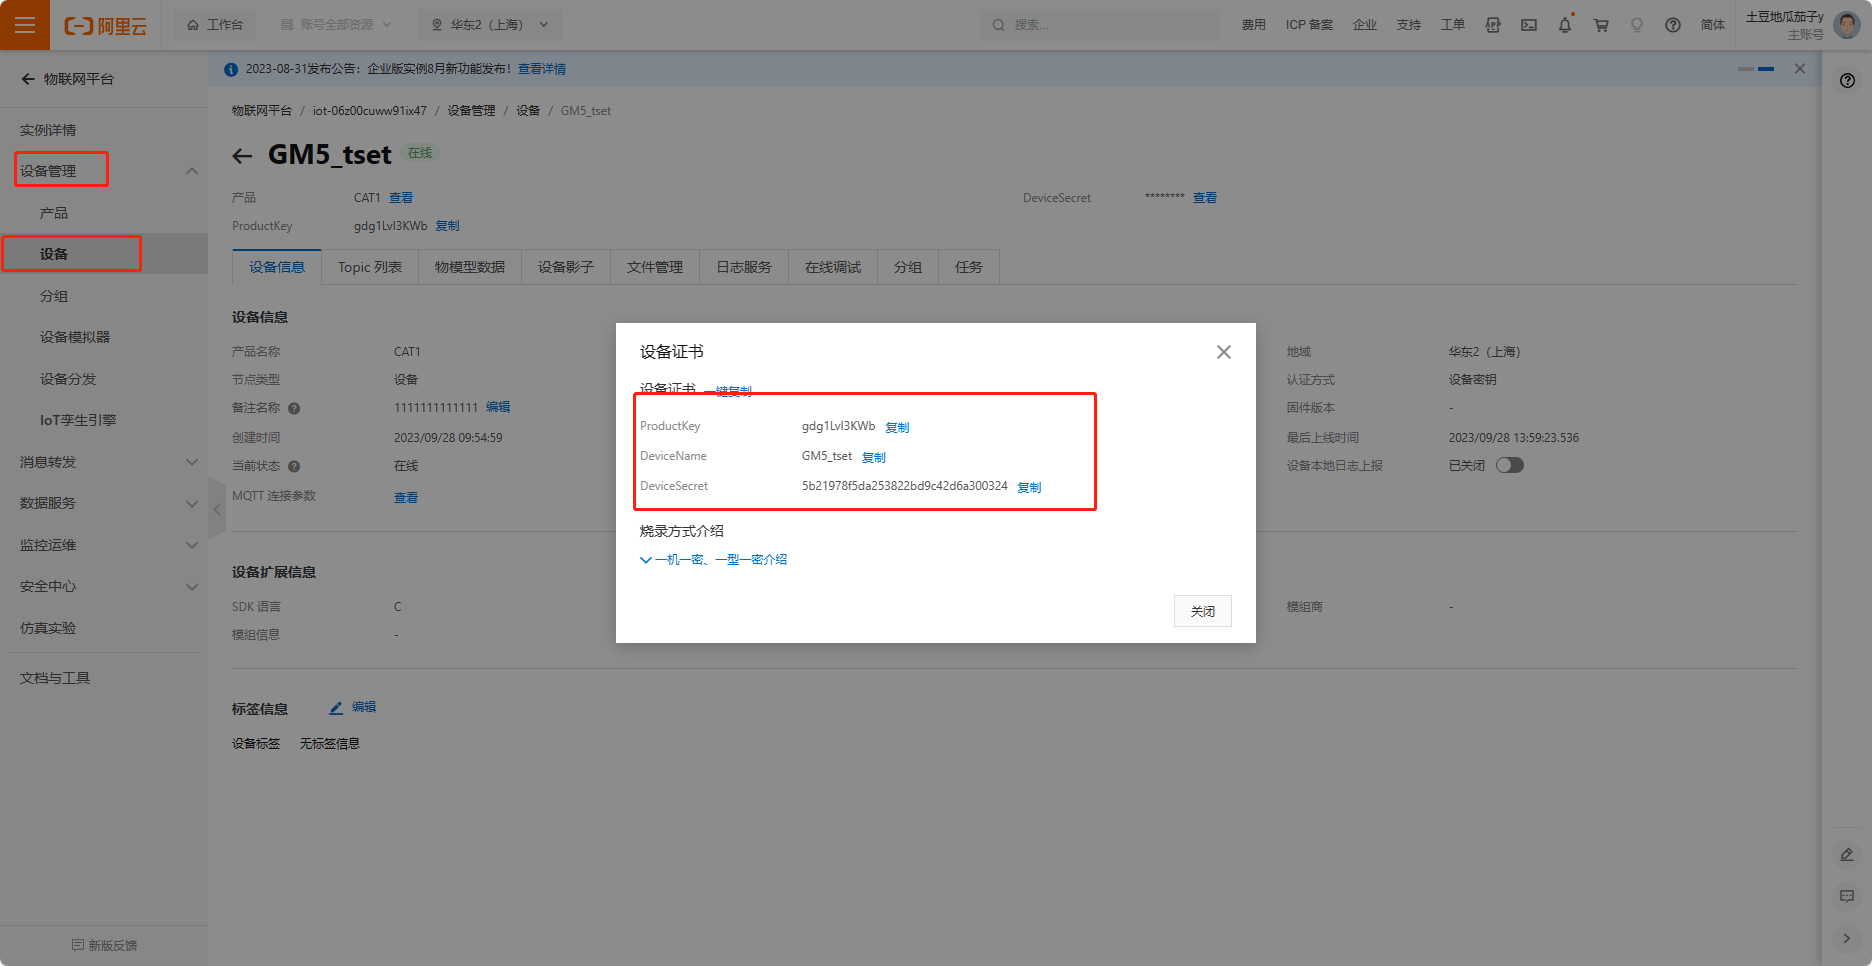The width and height of the screenshot is (1872, 966).
Task: Click the pencil edit icon on right sidebar
Action: click(1846, 854)
